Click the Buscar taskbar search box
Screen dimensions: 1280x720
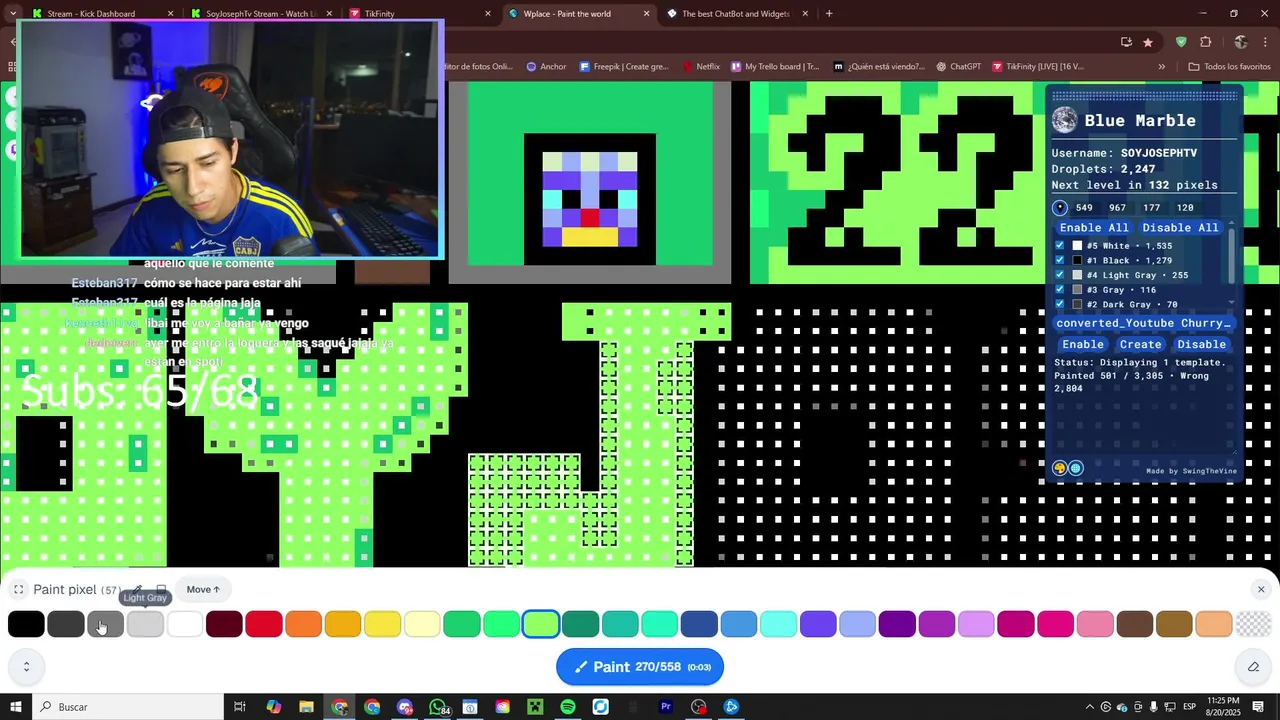128,707
